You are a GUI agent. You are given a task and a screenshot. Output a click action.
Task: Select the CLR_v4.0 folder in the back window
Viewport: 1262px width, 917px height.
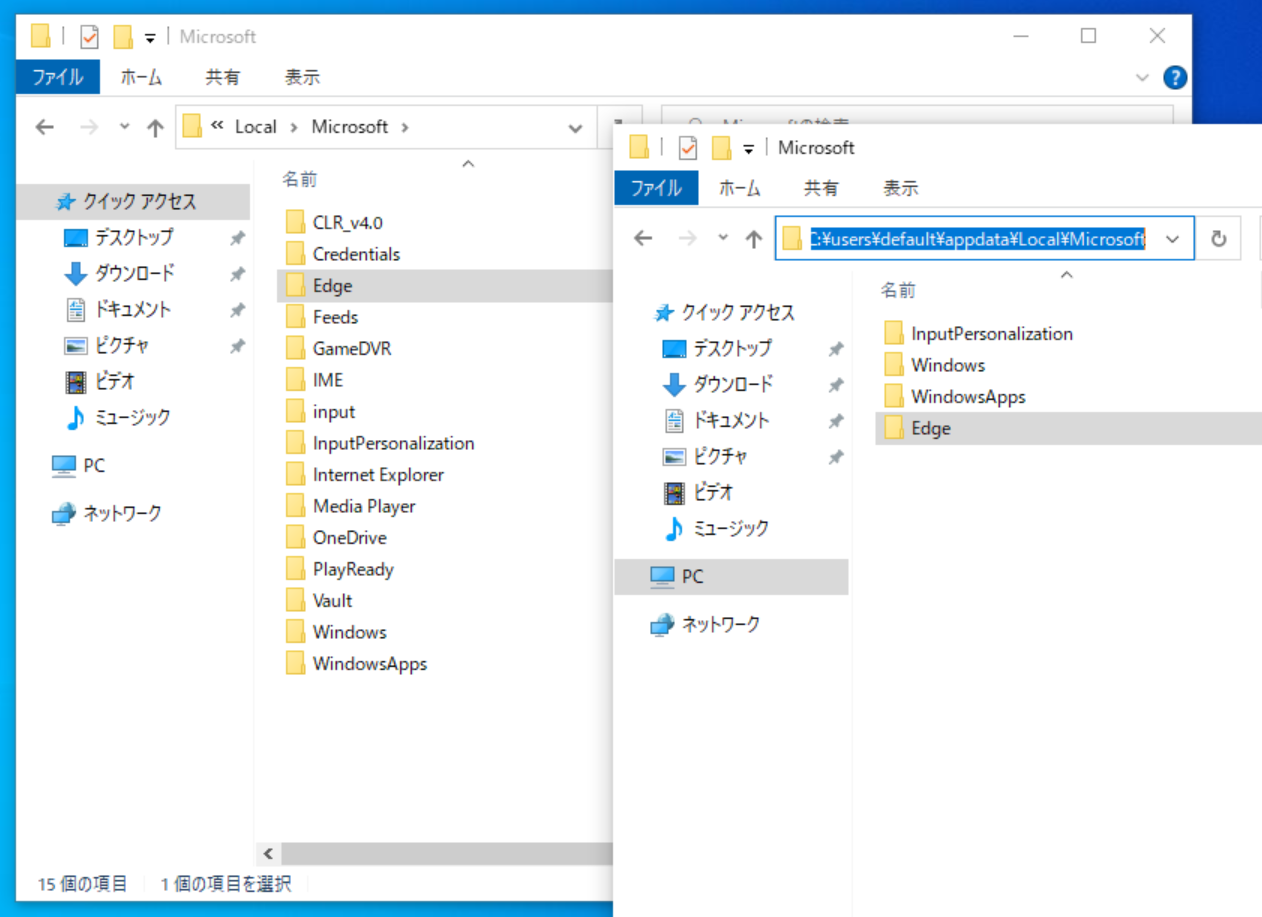click(347, 222)
